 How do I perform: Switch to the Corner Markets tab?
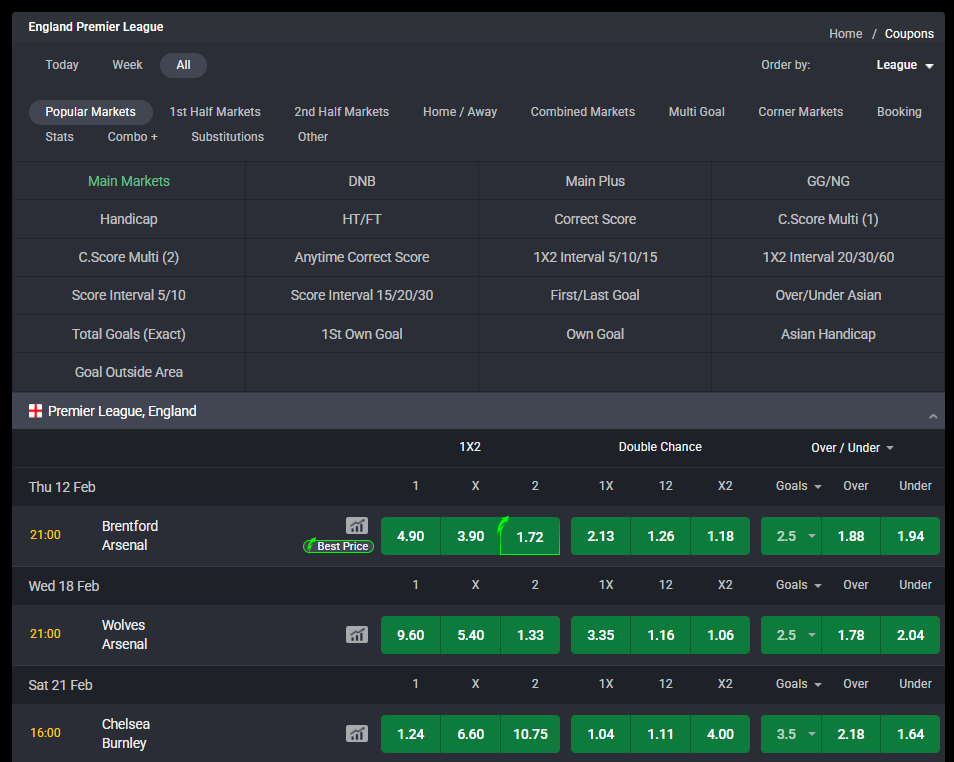[800, 112]
